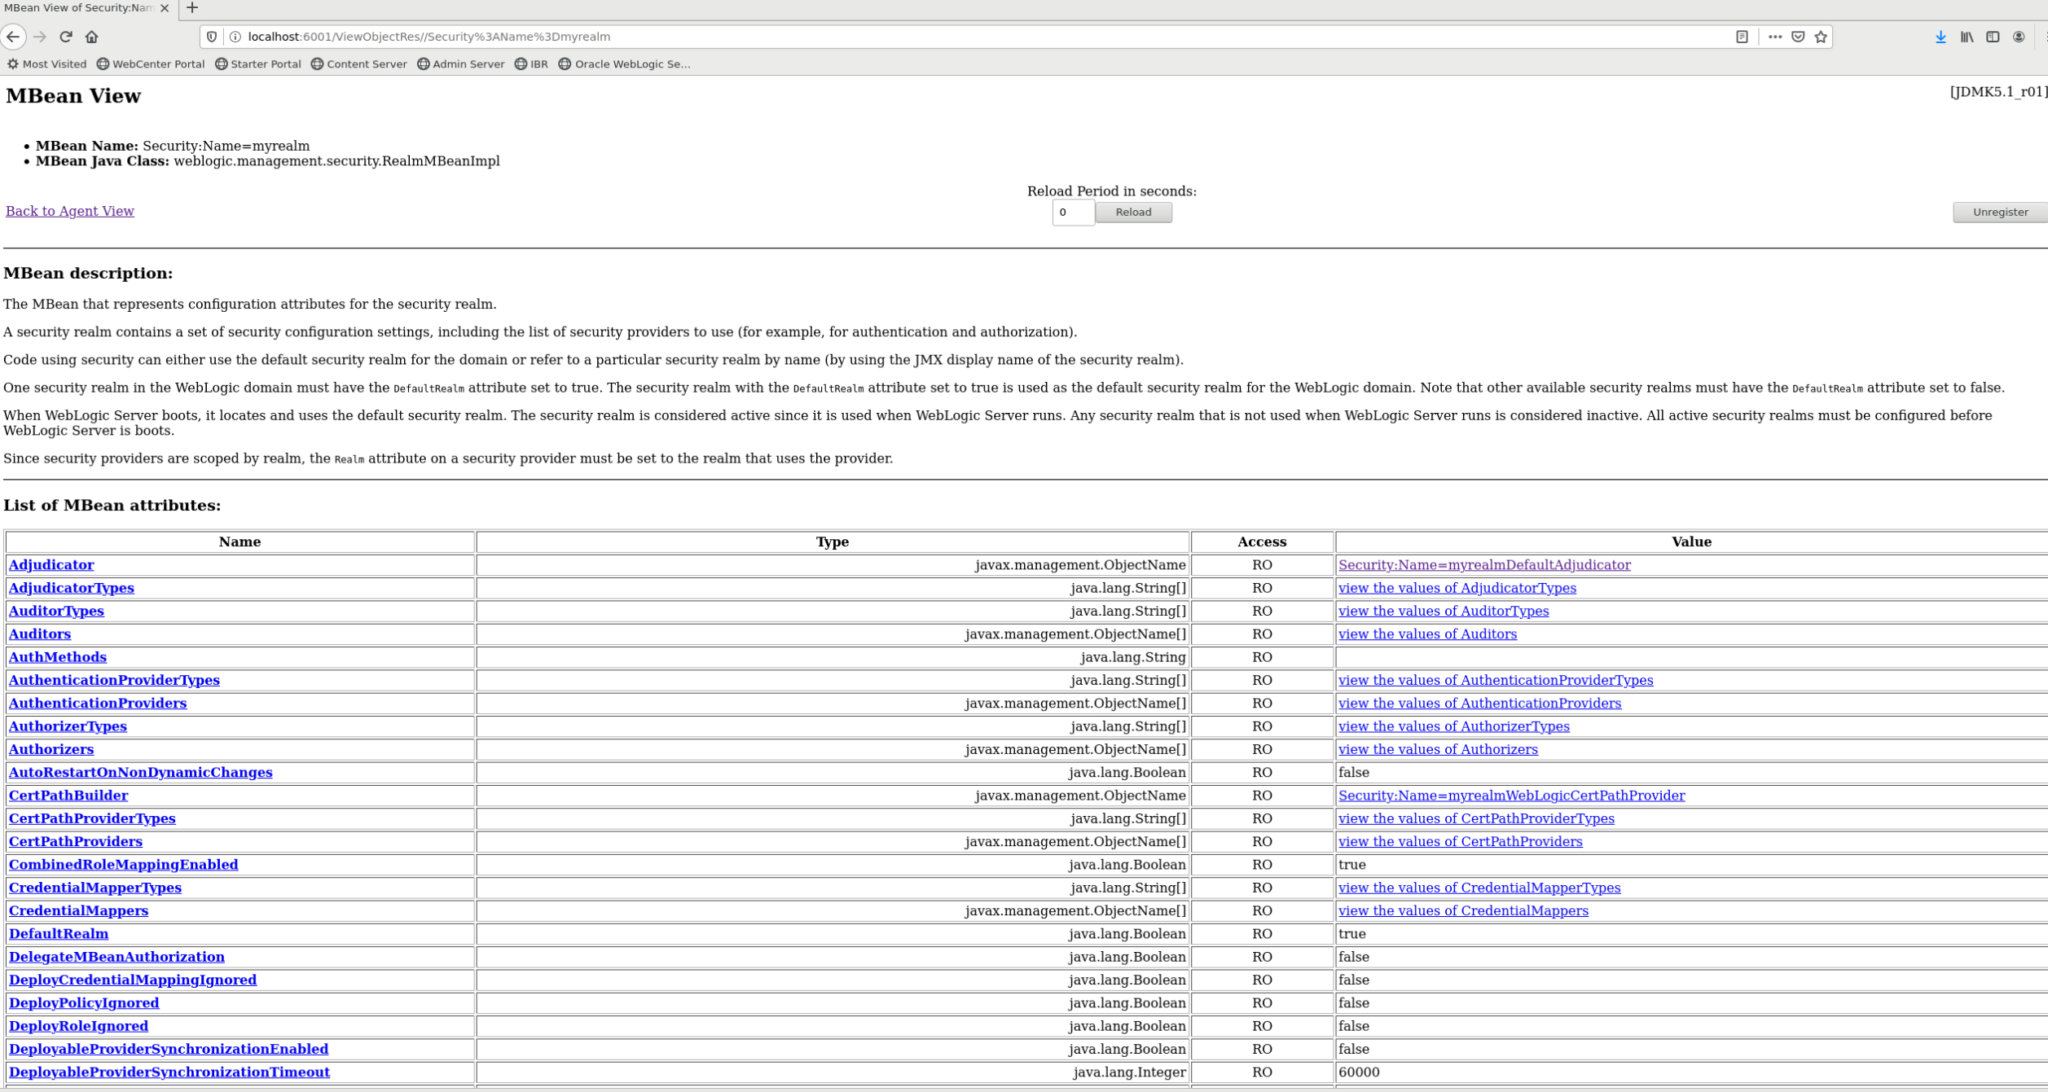Screen dimensions: 2048x1092
Task: Open the AdjudicatorTypes attribute link
Action: coord(71,588)
